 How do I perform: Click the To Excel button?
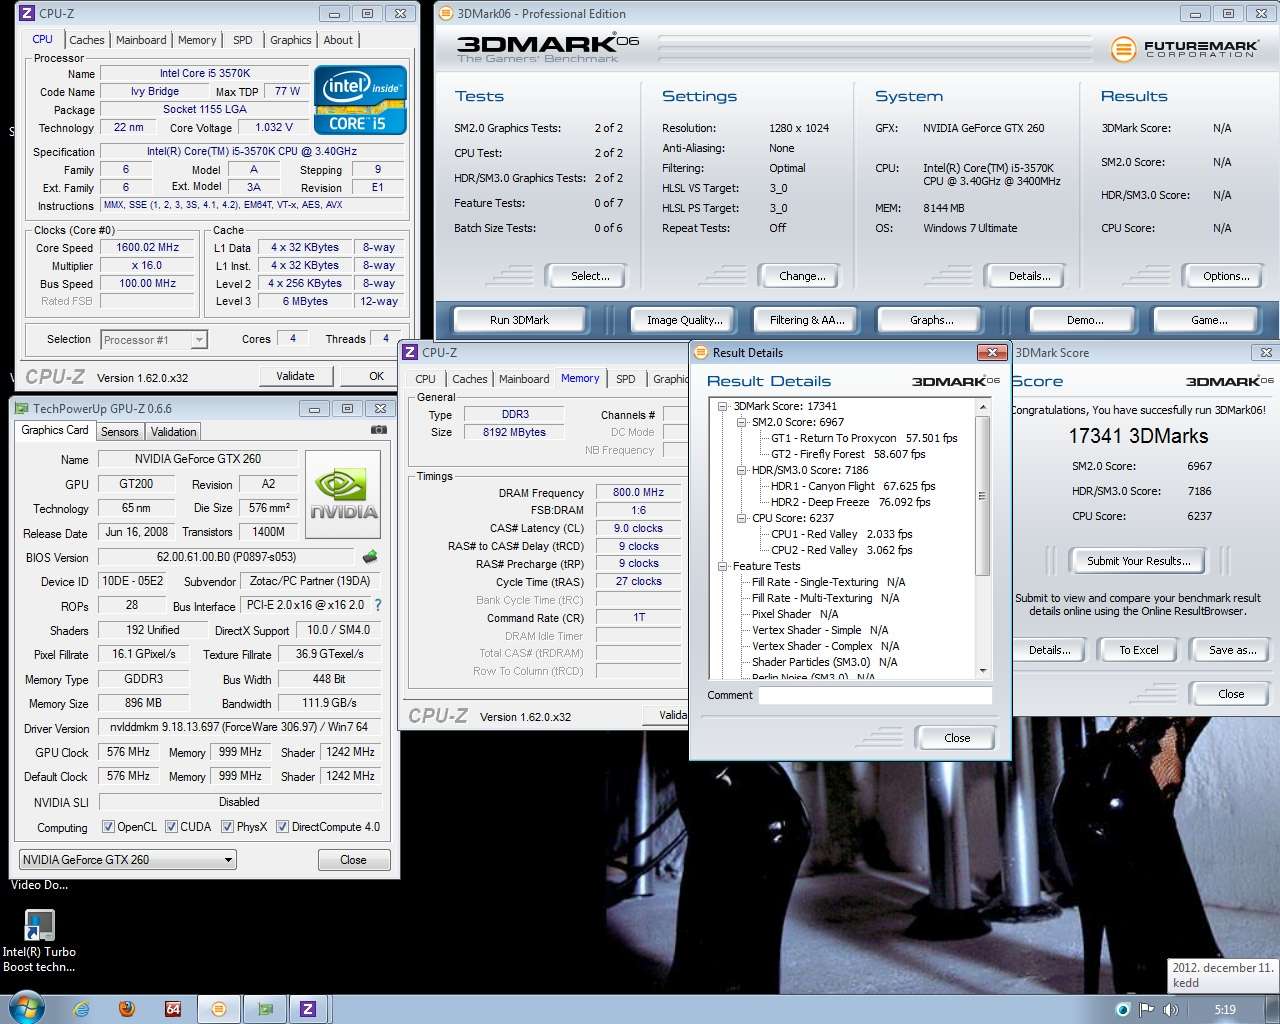[x=1139, y=650]
